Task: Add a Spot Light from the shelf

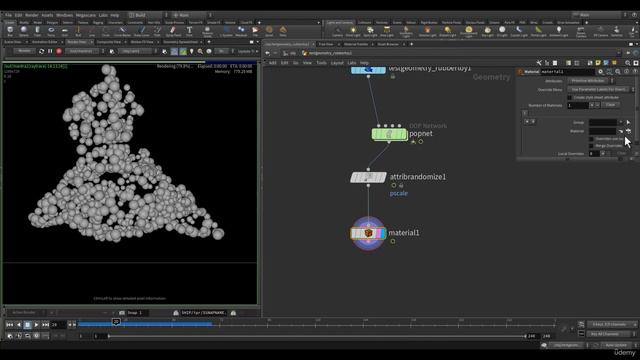Action: pos(370,31)
